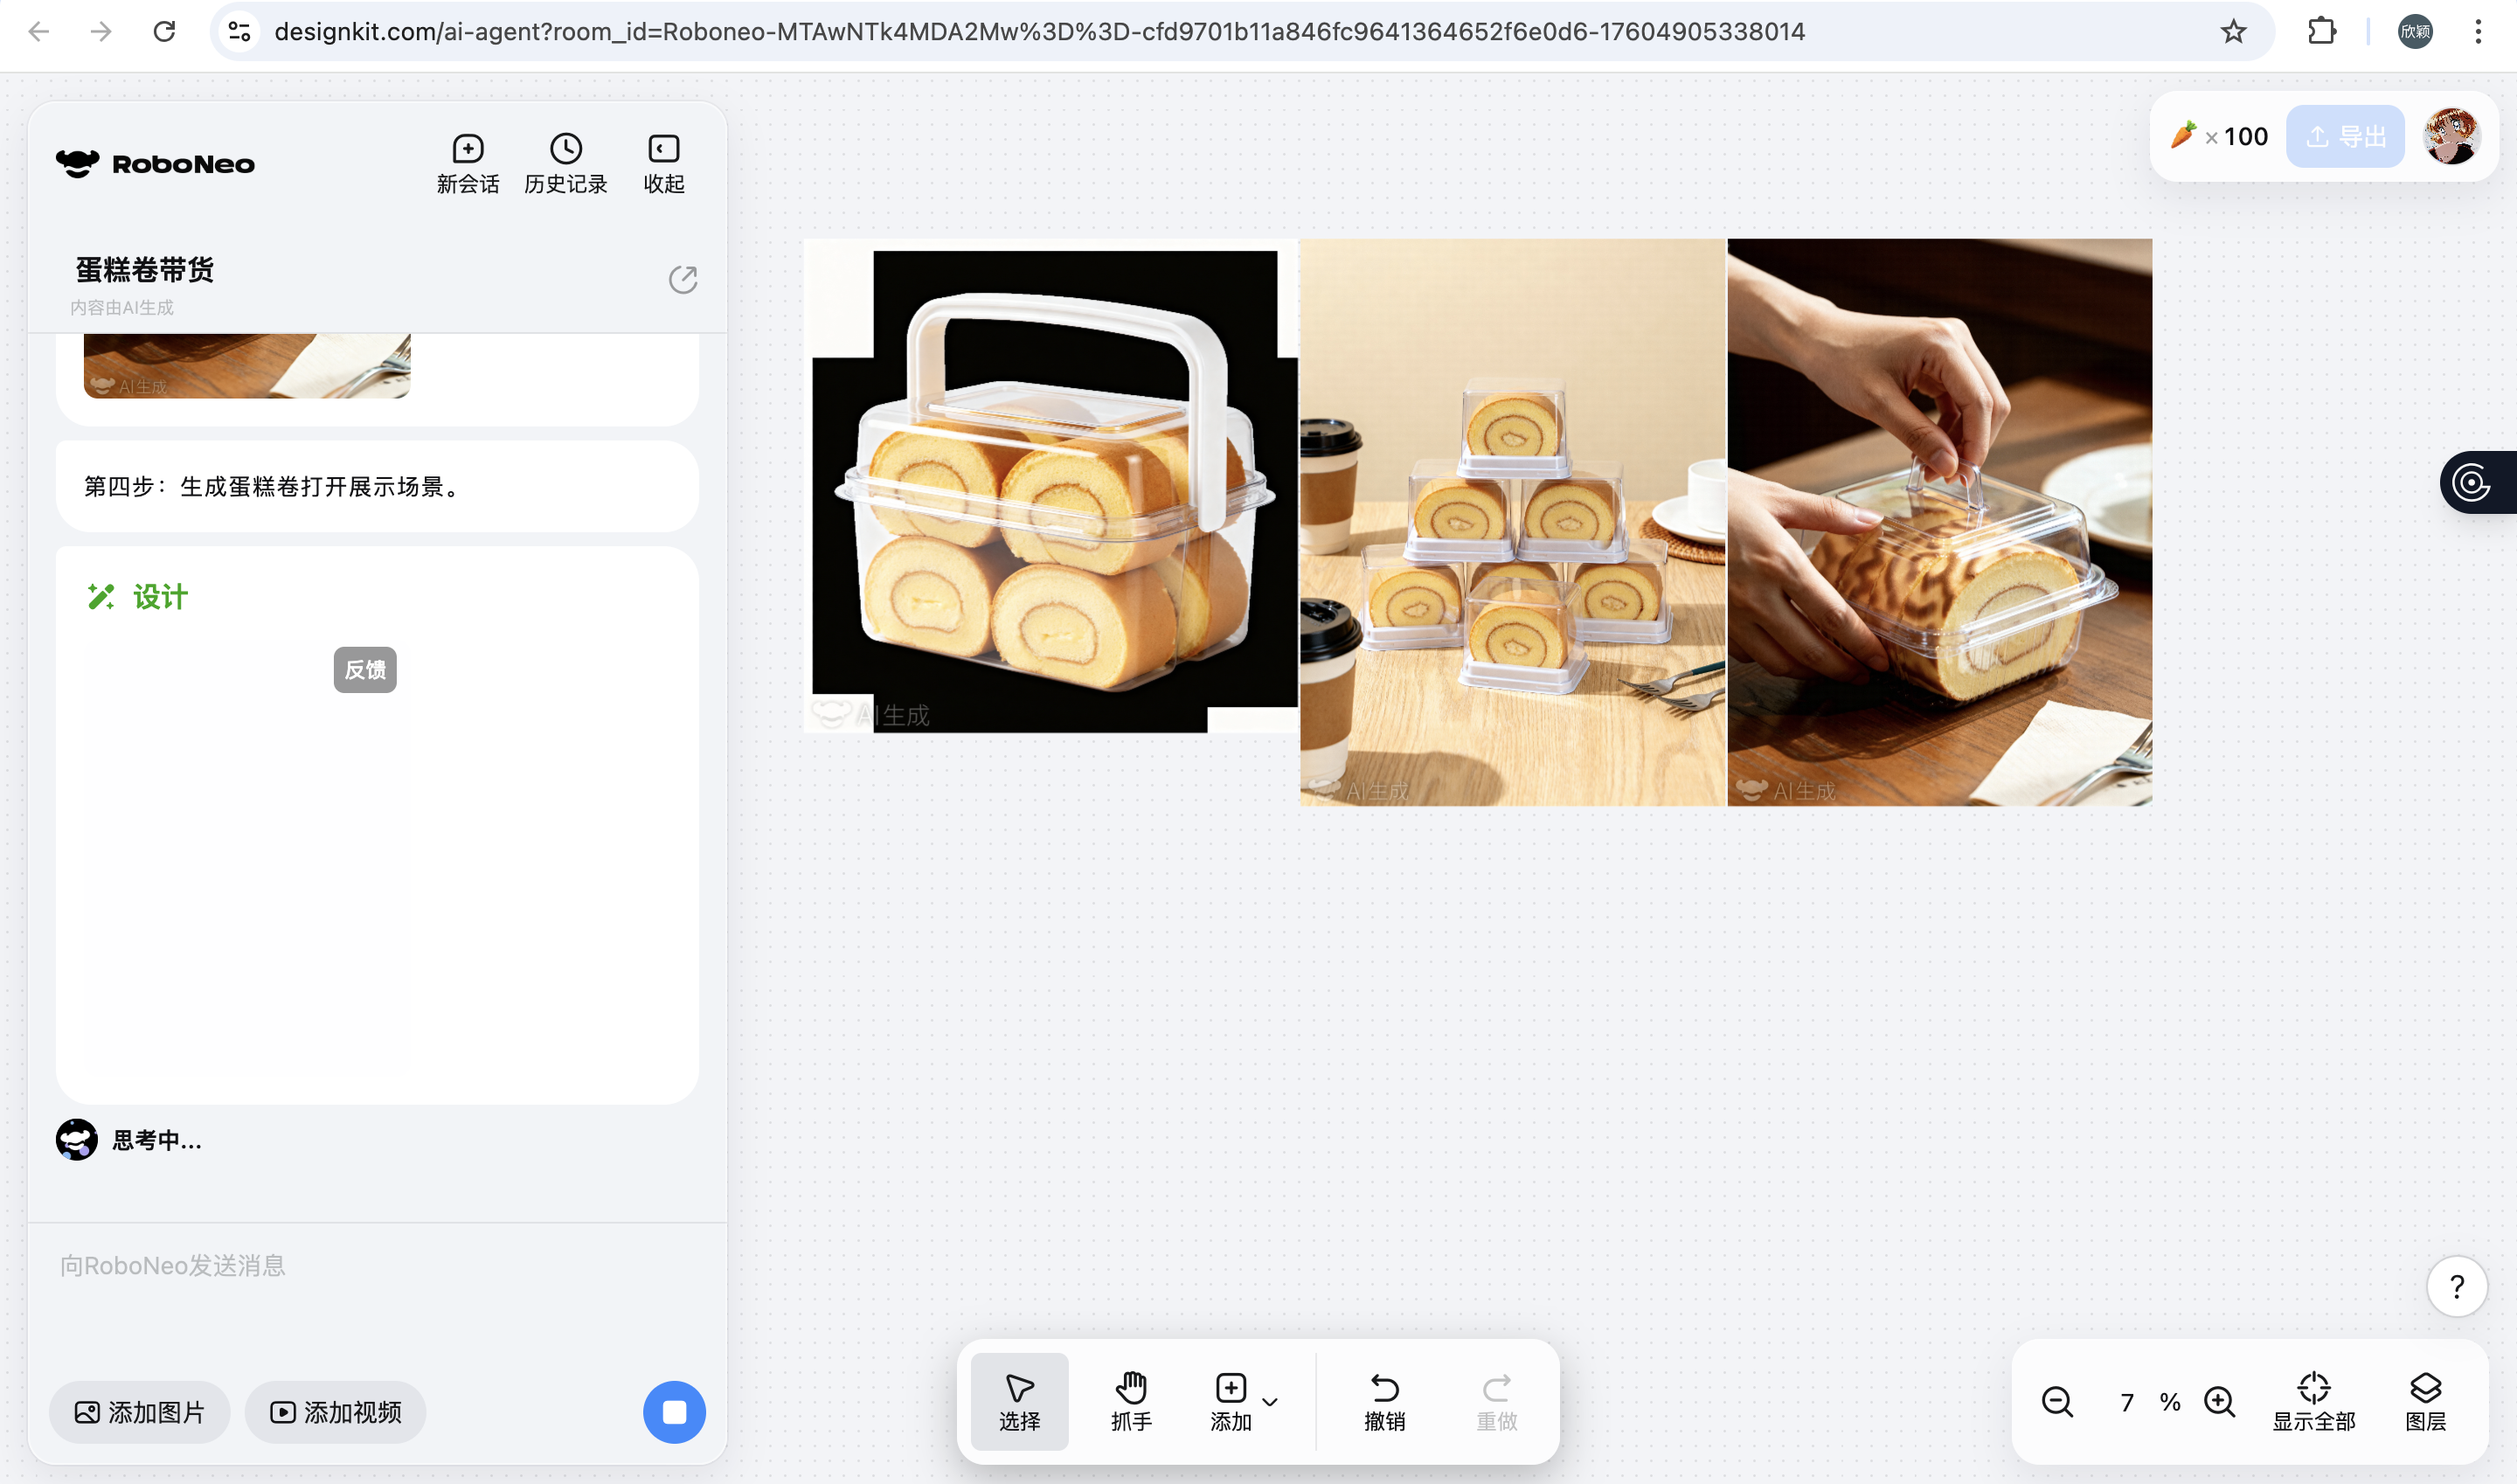Click the share icon beside 蛋糕卷带货
The width and height of the screenshot is (2517, 1484).
click(682, 280)
